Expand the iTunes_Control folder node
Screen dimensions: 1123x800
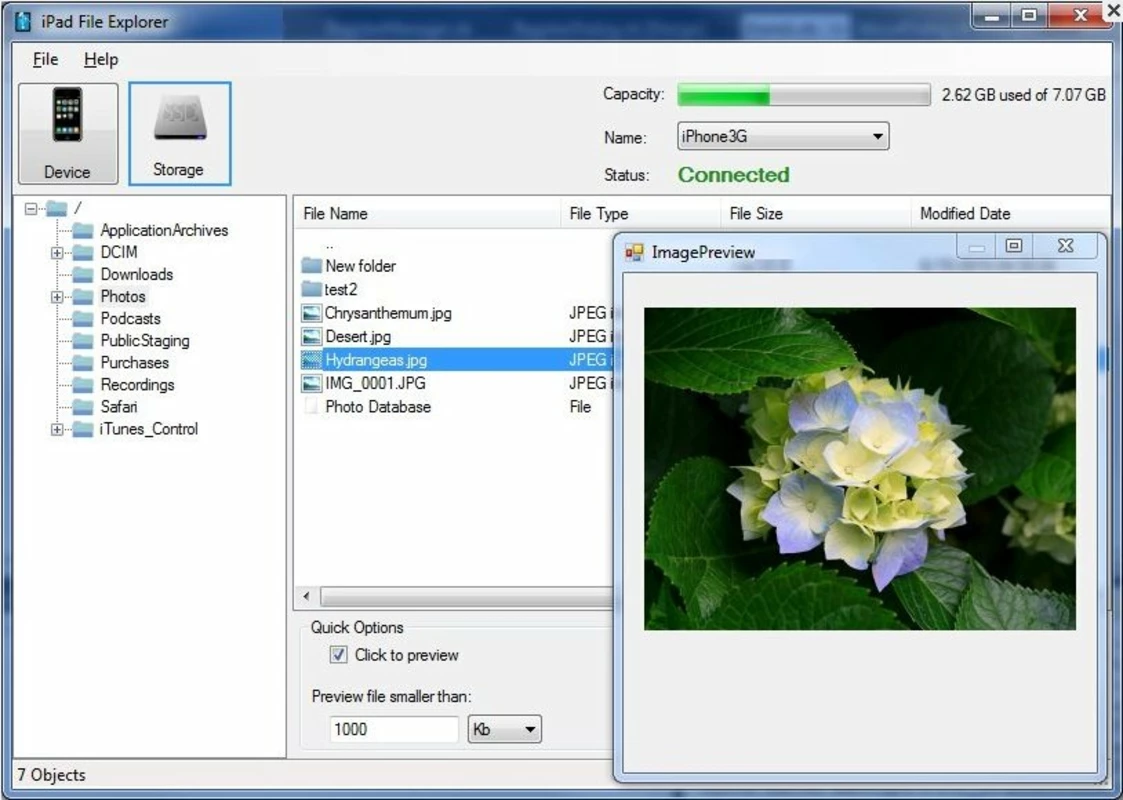point(57,430)
